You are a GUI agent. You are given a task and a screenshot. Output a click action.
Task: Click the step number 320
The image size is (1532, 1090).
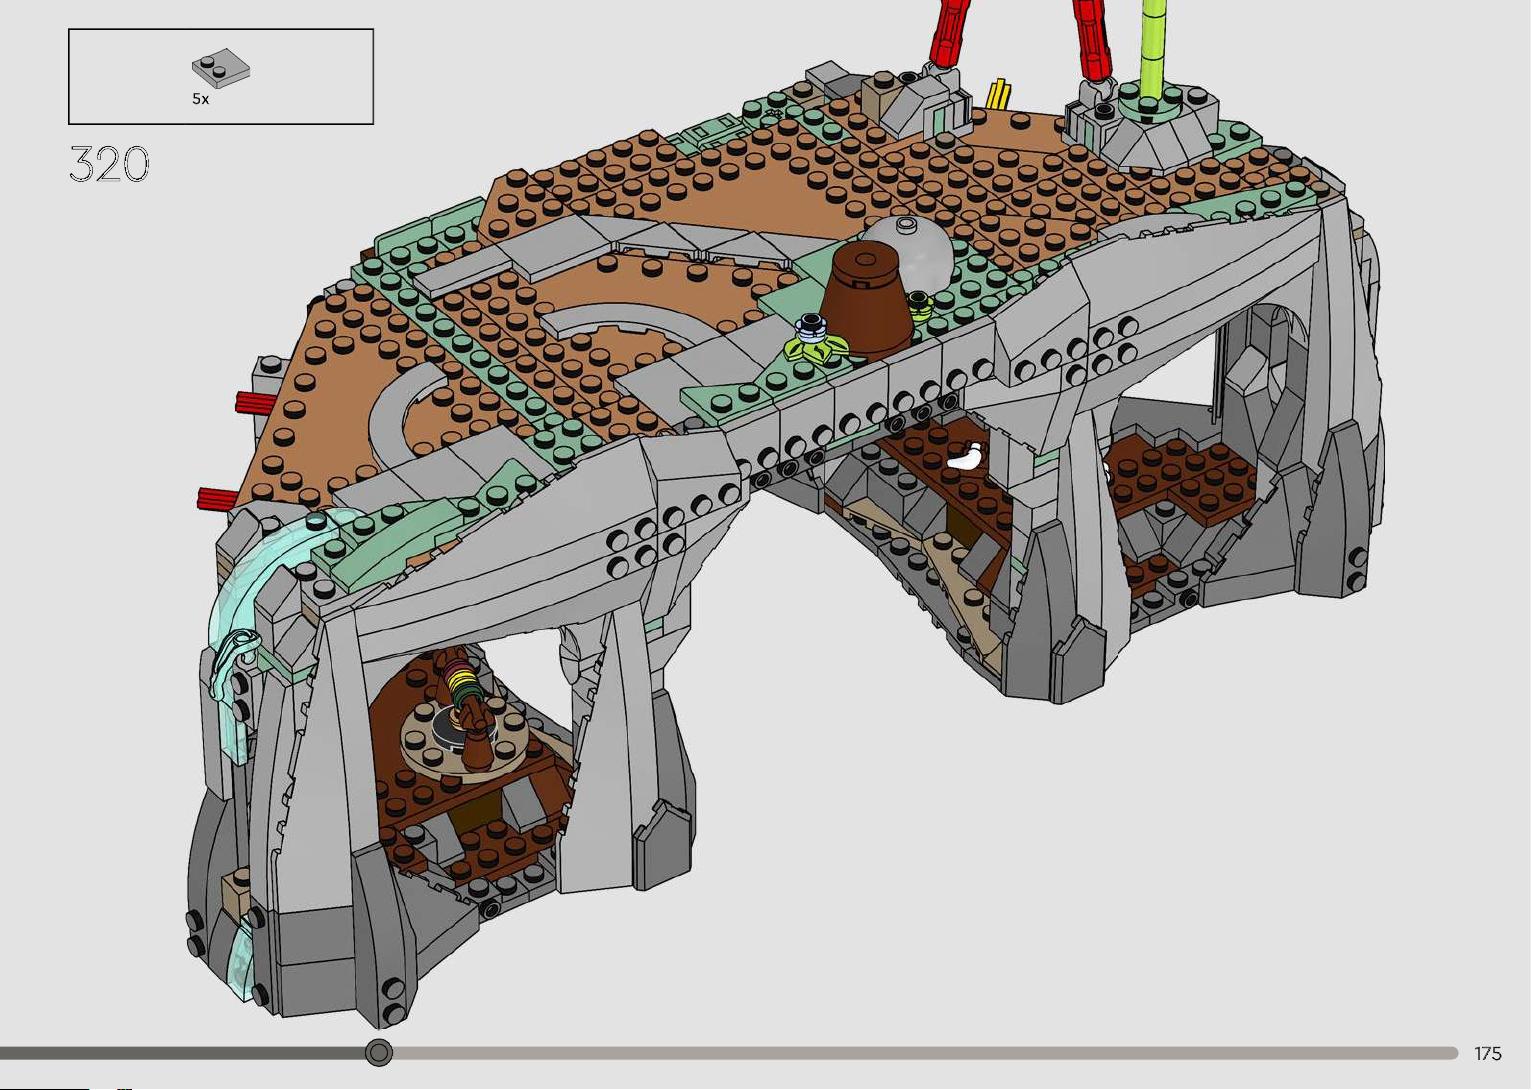coord(109,164)
